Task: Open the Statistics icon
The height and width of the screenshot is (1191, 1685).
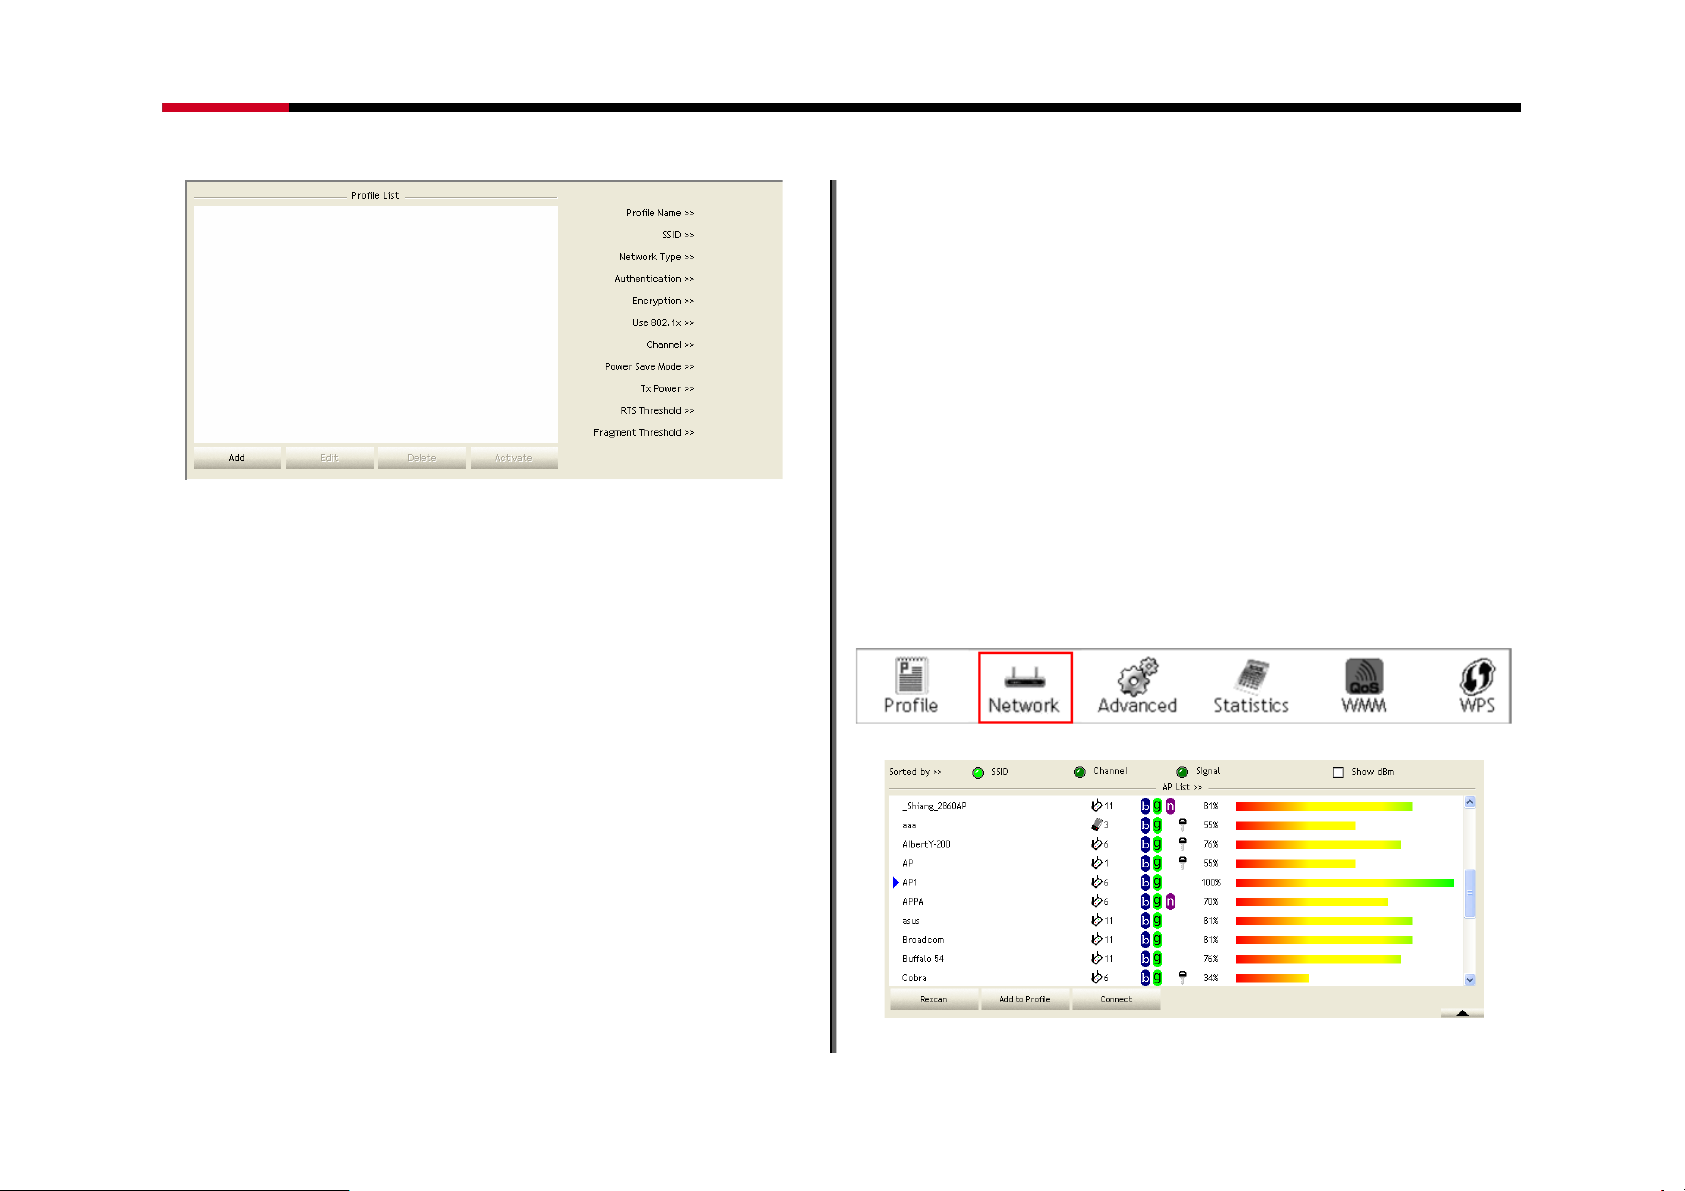Action: pyautogui.click(x=1250, y=686)
